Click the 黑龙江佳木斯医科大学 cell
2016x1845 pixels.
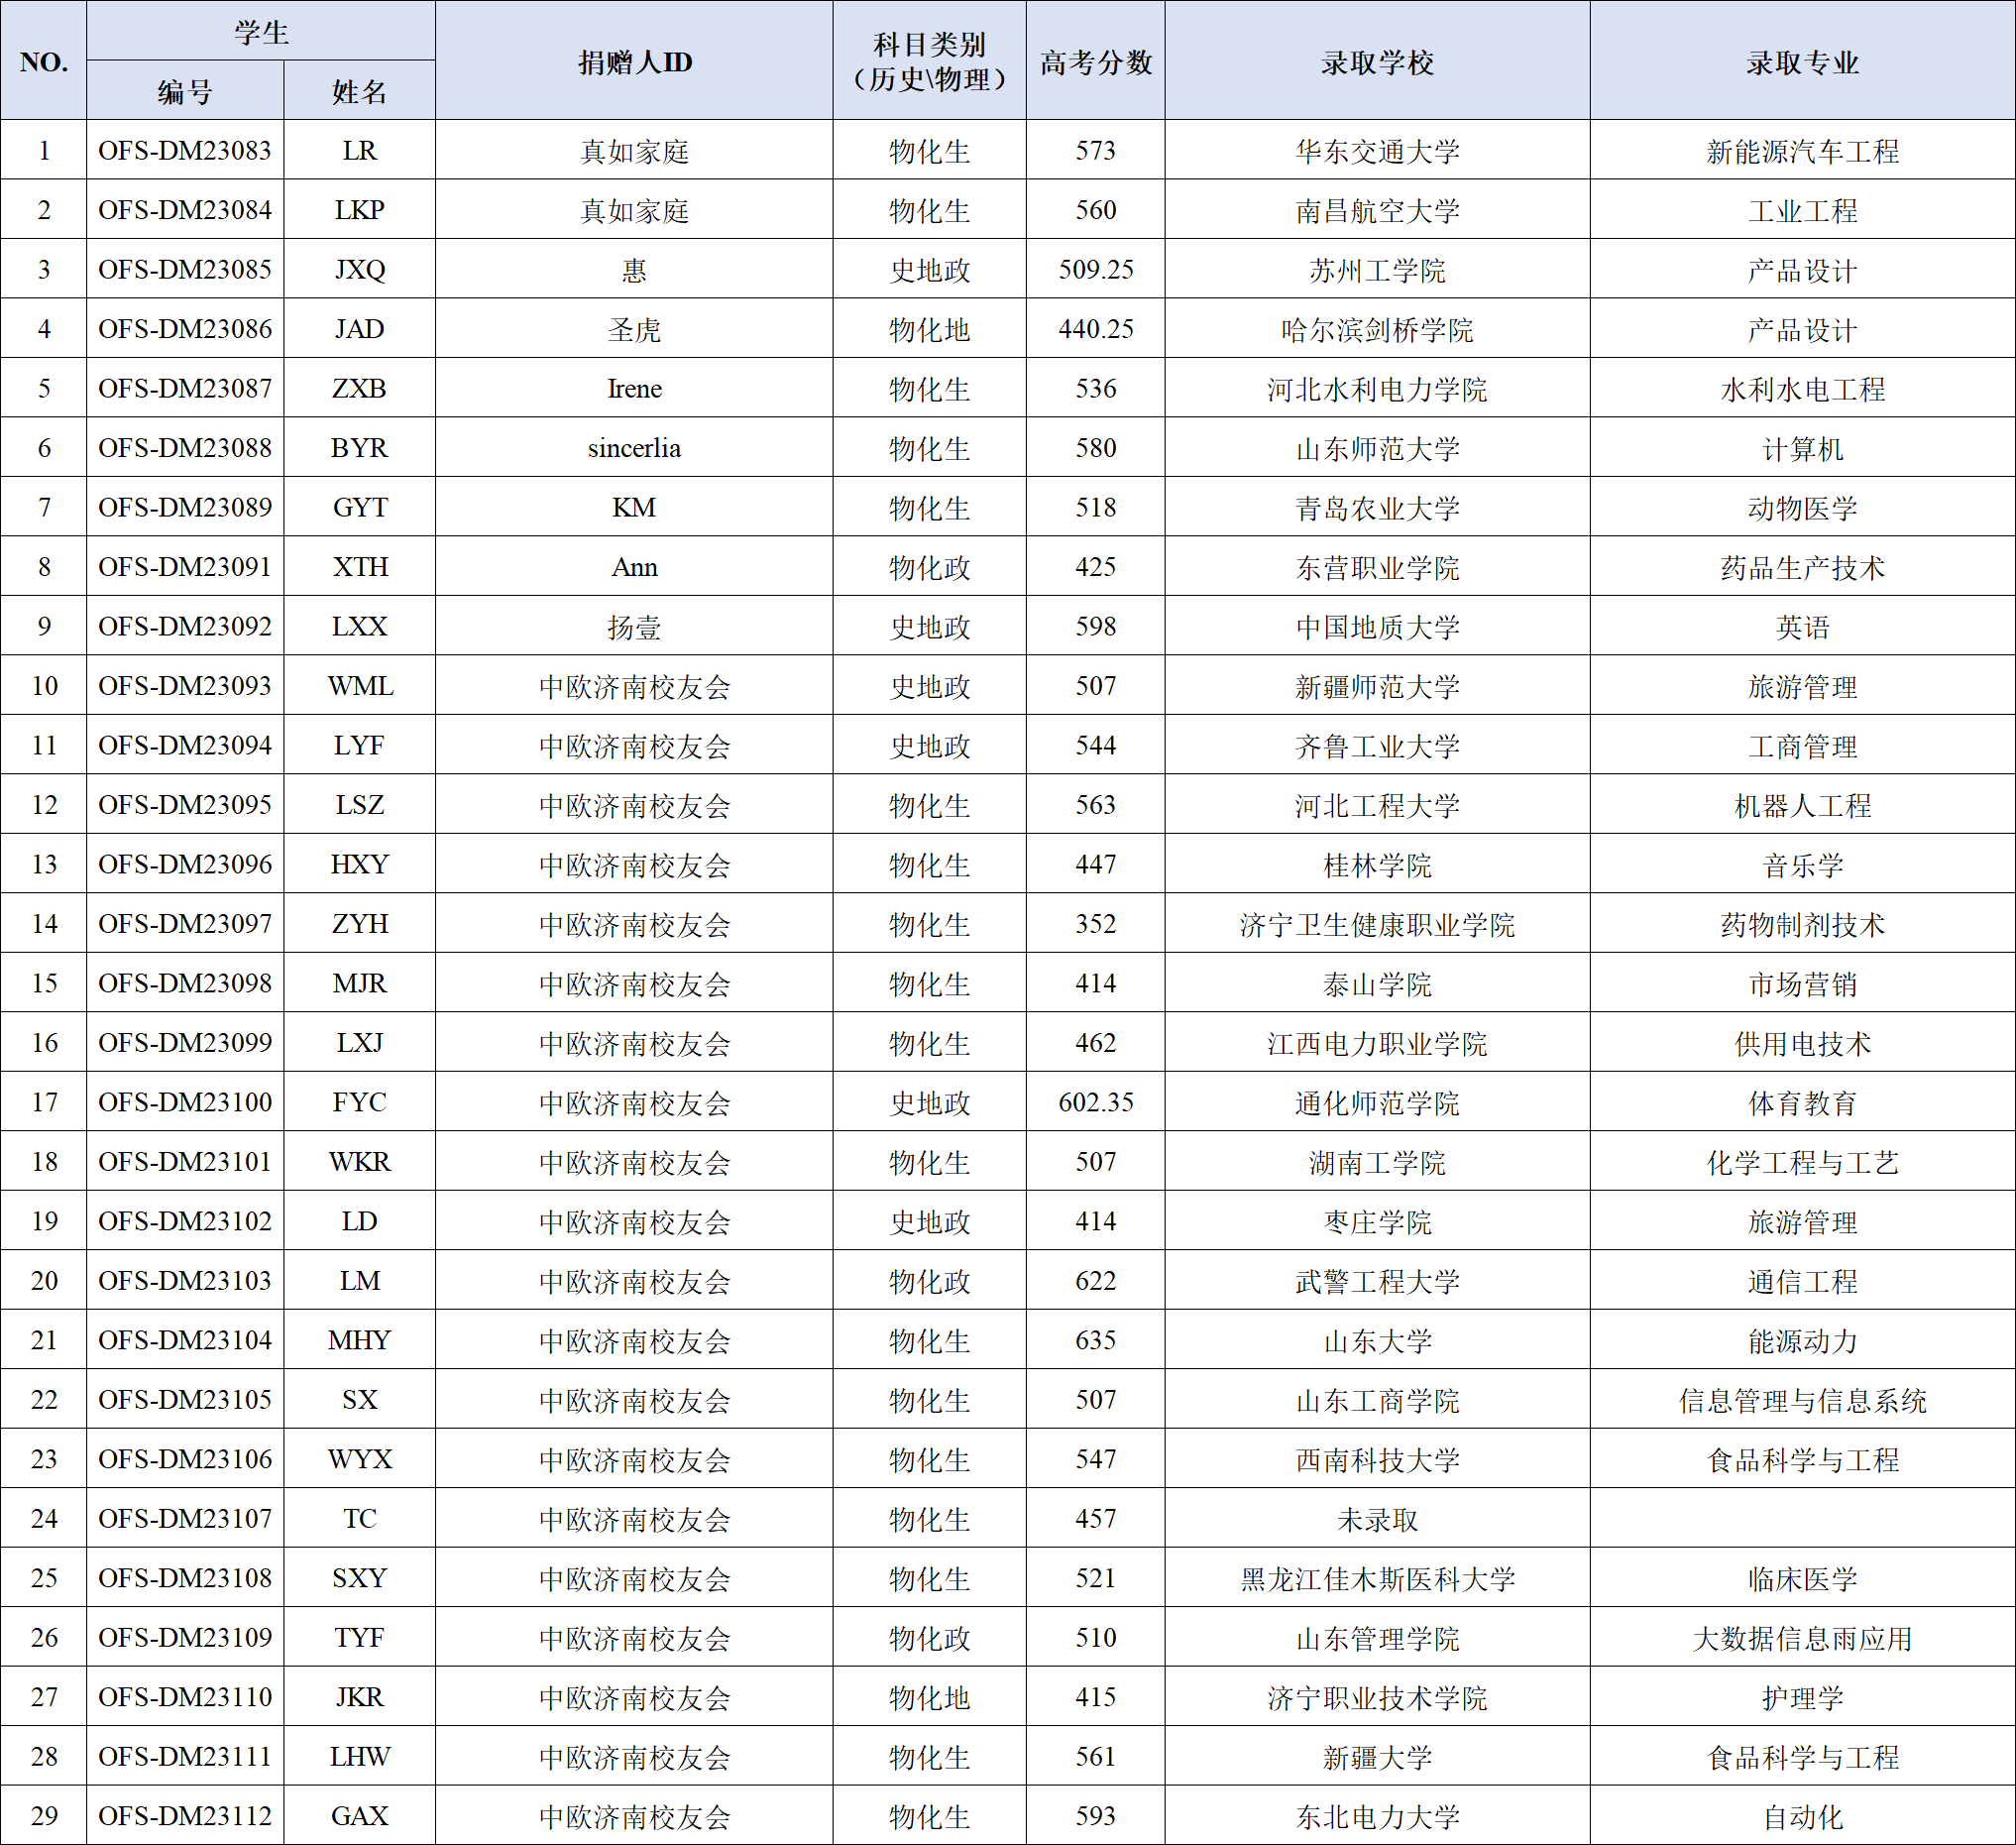1377,1578
